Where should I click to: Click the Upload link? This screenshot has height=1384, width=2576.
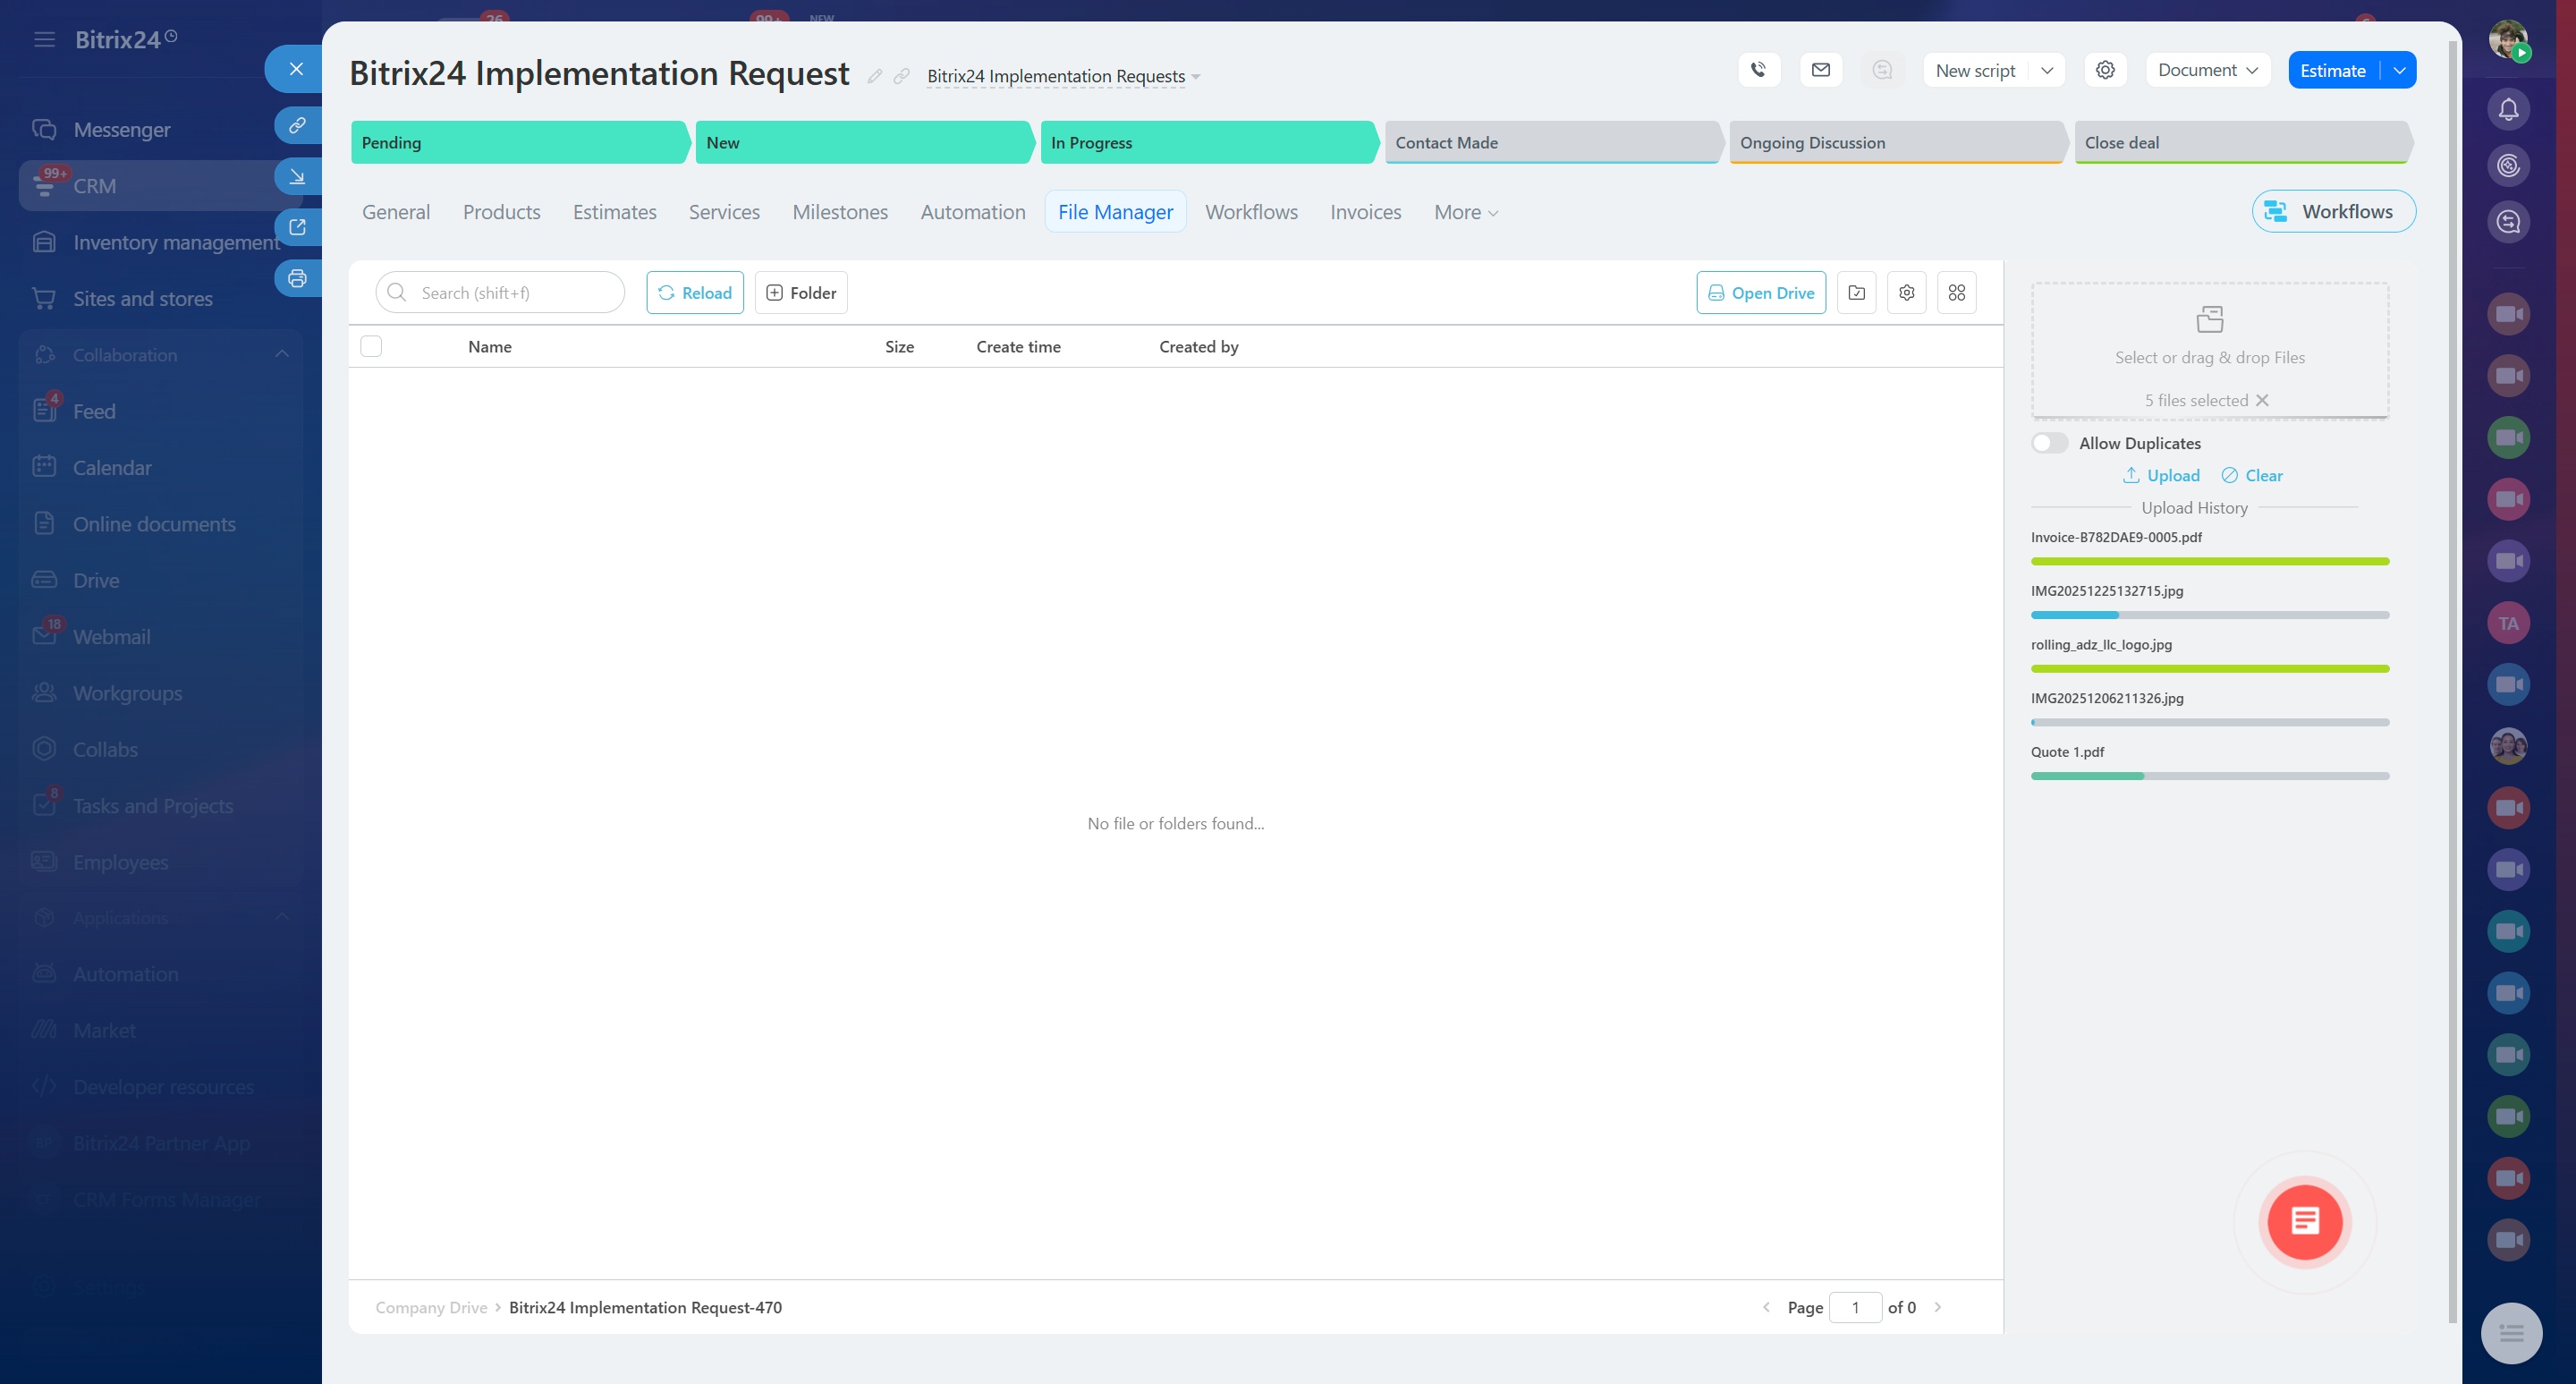click(x=2161, y=476)
